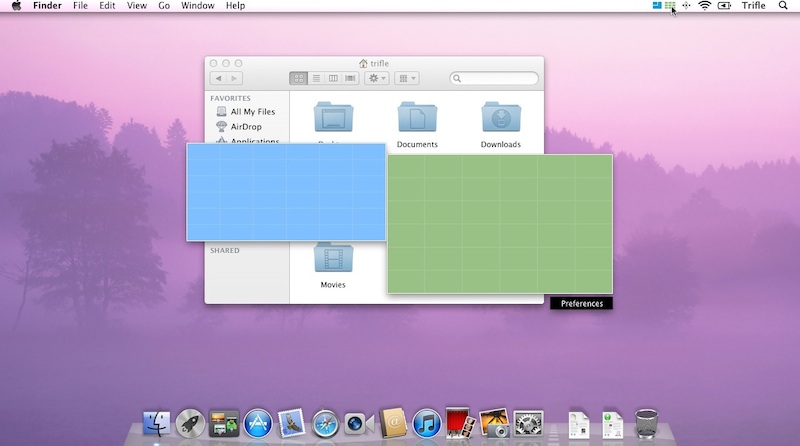Click the Preferences button
Screen dimensions: 800x446
pos(581,303)
